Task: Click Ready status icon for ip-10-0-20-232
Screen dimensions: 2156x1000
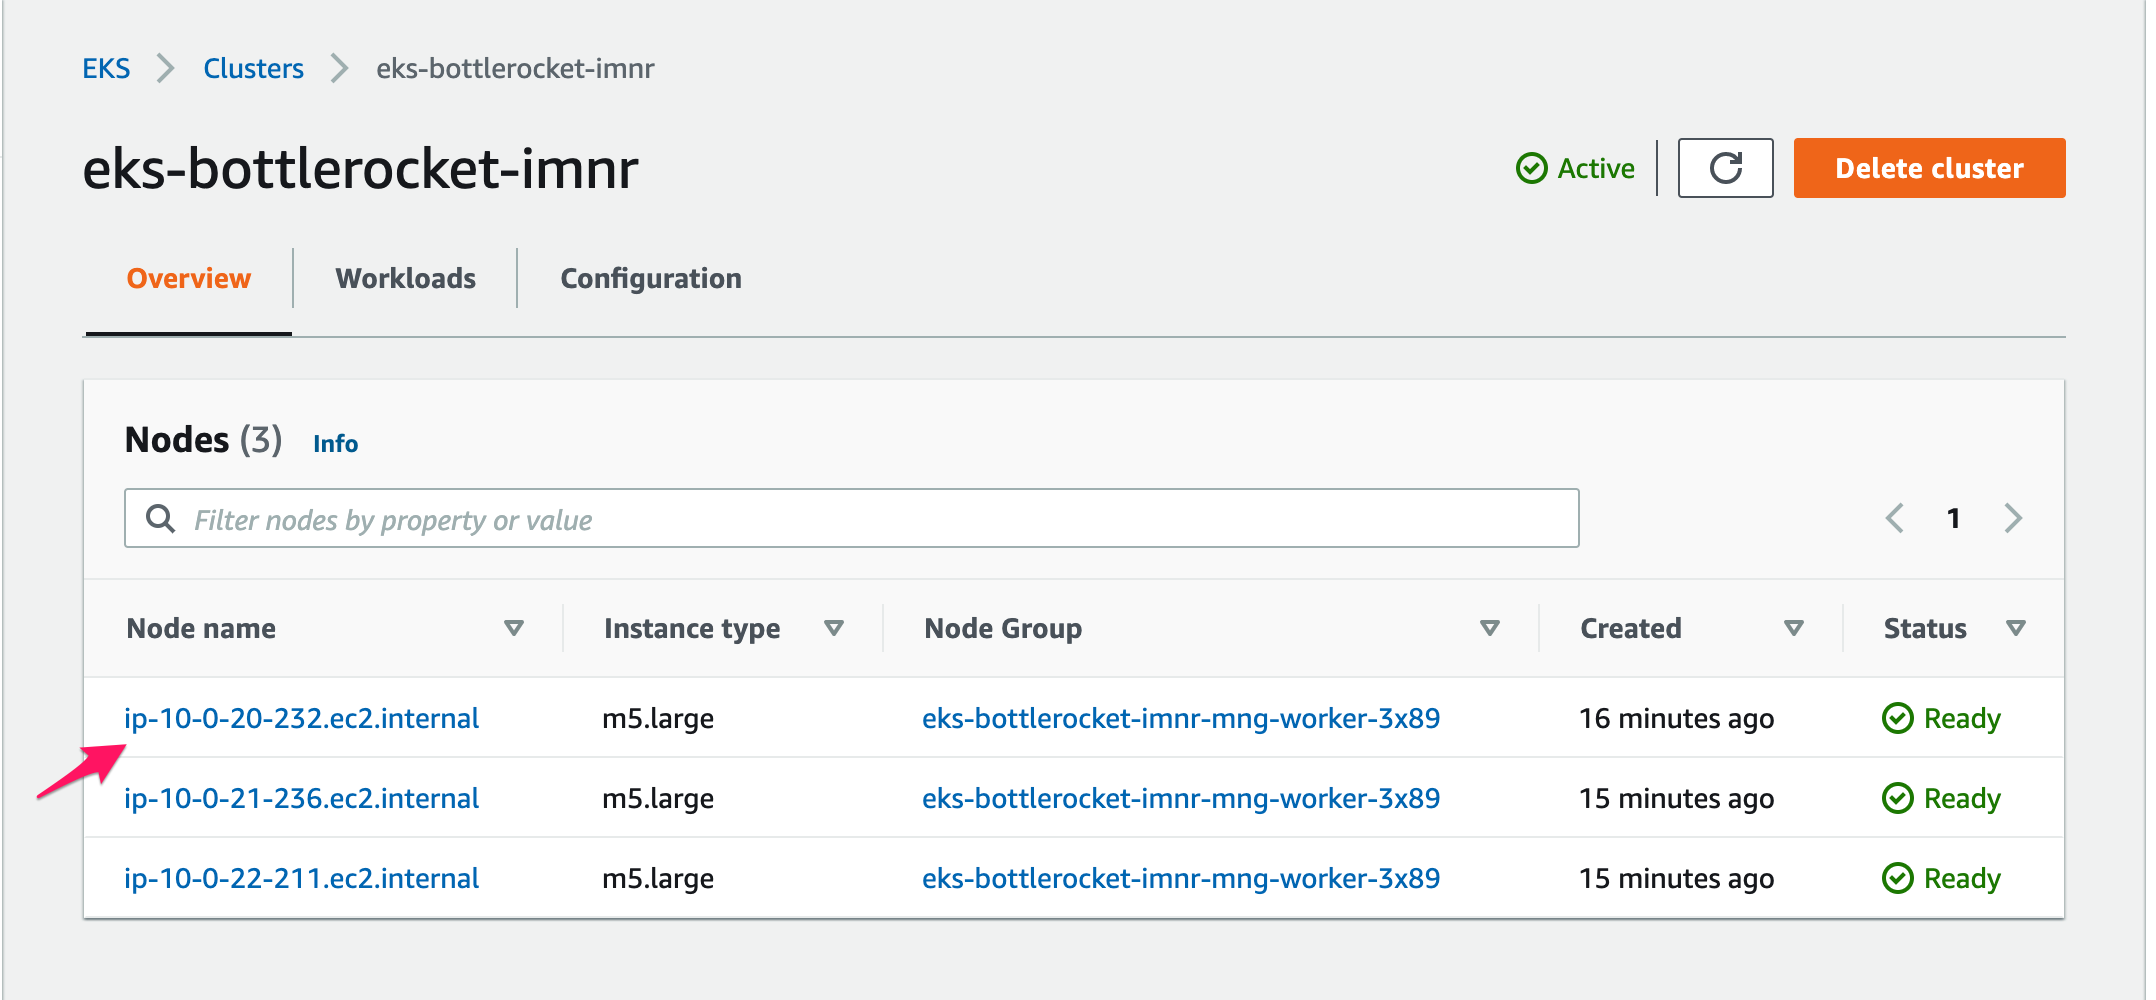Action: coord(1897,718)
